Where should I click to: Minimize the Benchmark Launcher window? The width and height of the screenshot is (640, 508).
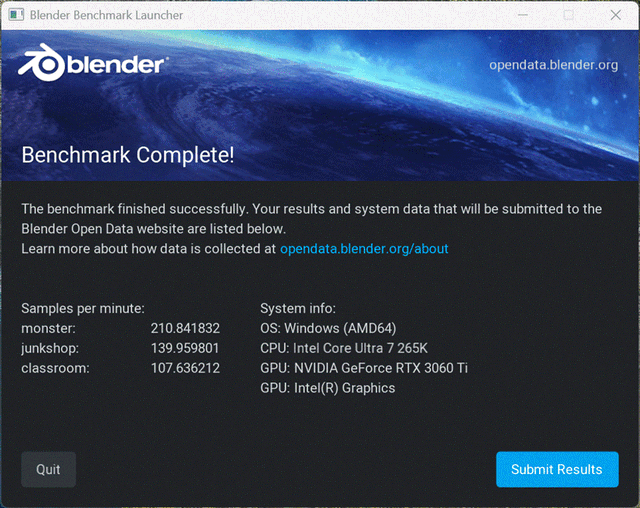523,15
